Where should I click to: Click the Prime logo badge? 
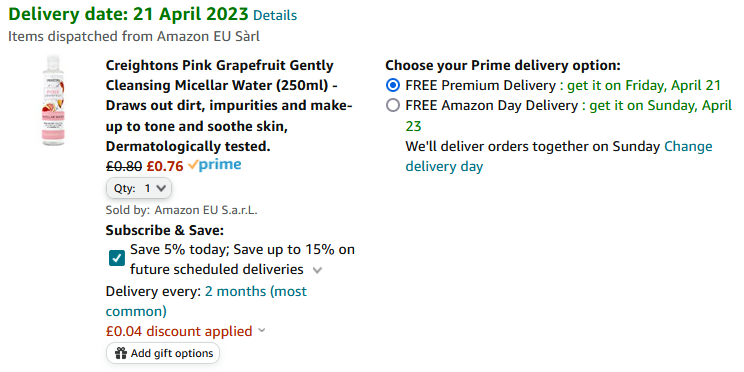point(214,165)
